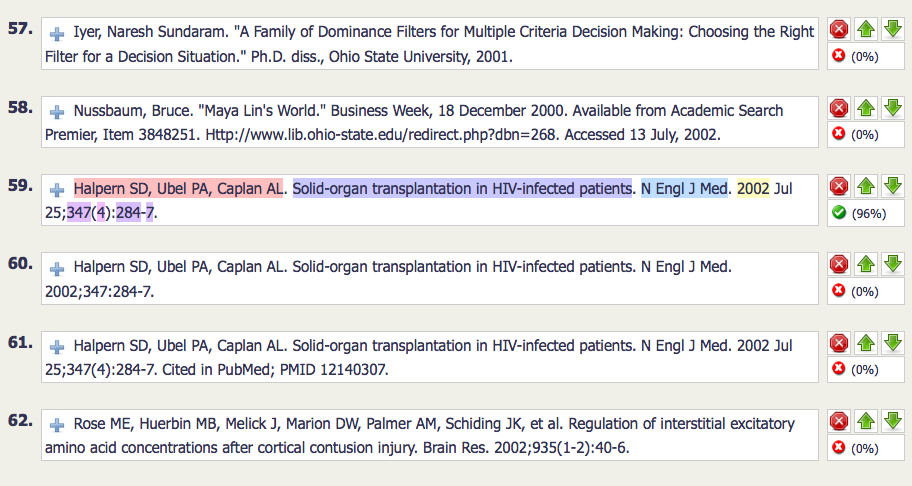Delete reference 60 using red X icon

point(839,265)
